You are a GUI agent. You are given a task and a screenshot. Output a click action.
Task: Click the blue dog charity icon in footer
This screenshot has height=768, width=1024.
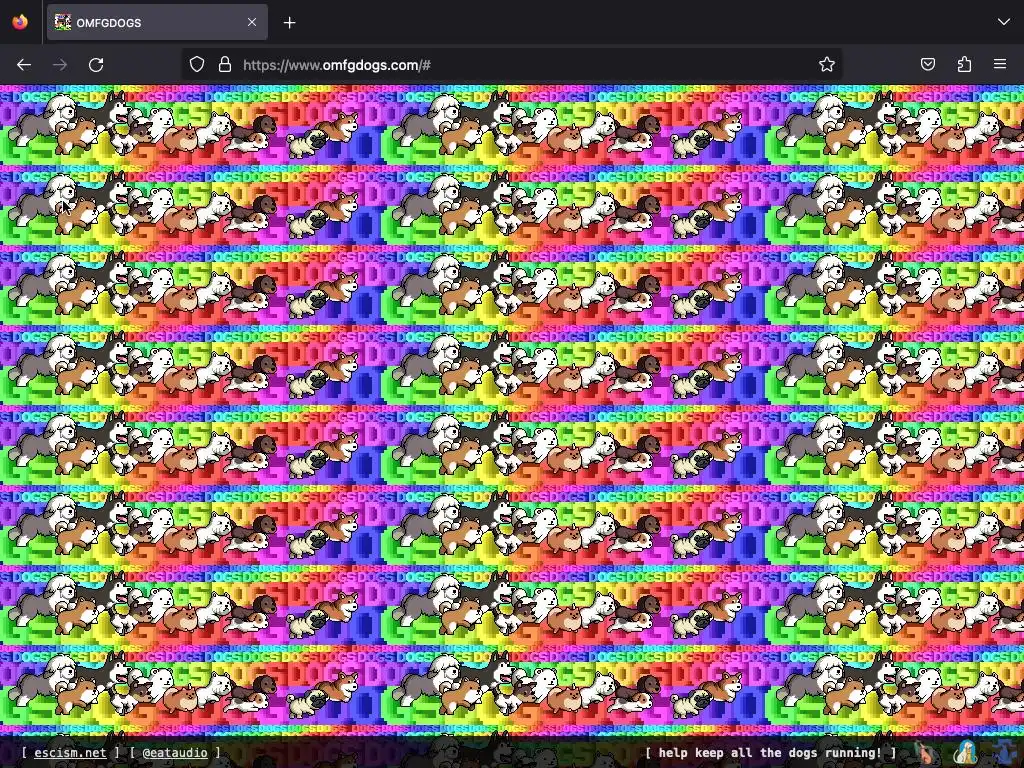pos(1004,752)
